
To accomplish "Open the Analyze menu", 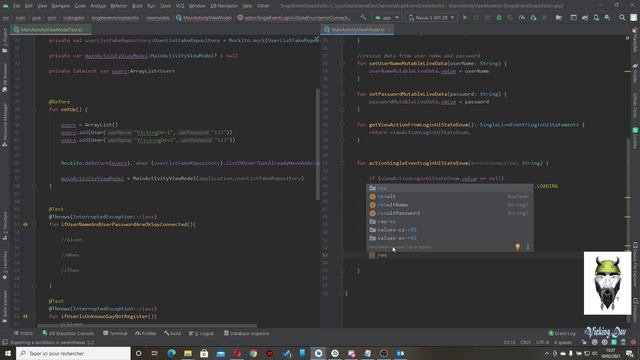I will click(x=98, y=6).
